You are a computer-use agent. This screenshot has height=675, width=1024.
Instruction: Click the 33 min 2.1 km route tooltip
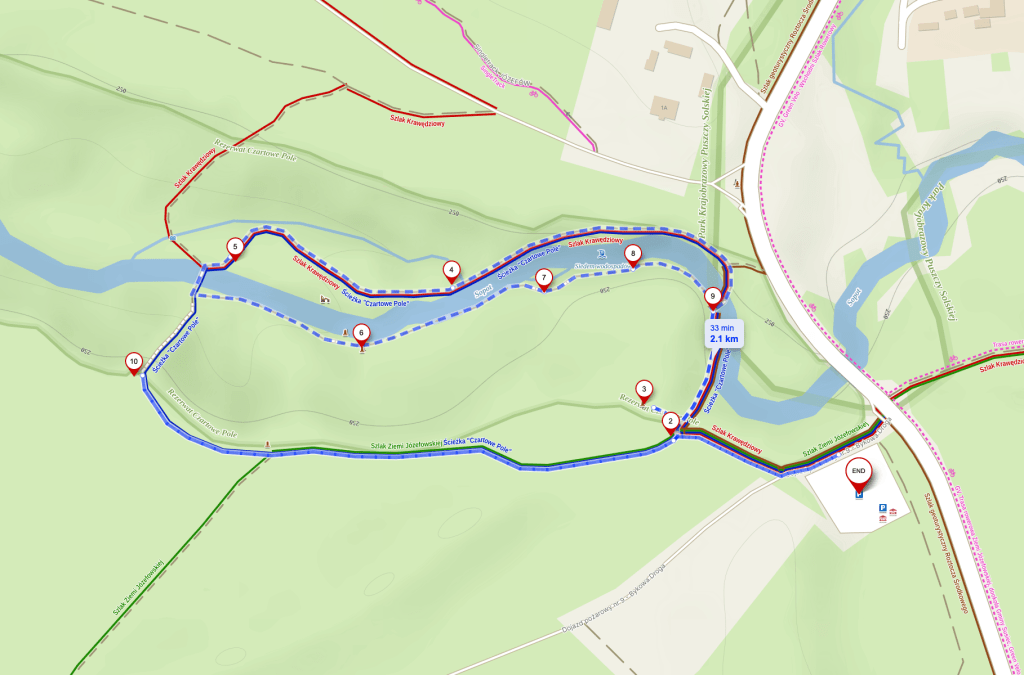tap(724, 334)
